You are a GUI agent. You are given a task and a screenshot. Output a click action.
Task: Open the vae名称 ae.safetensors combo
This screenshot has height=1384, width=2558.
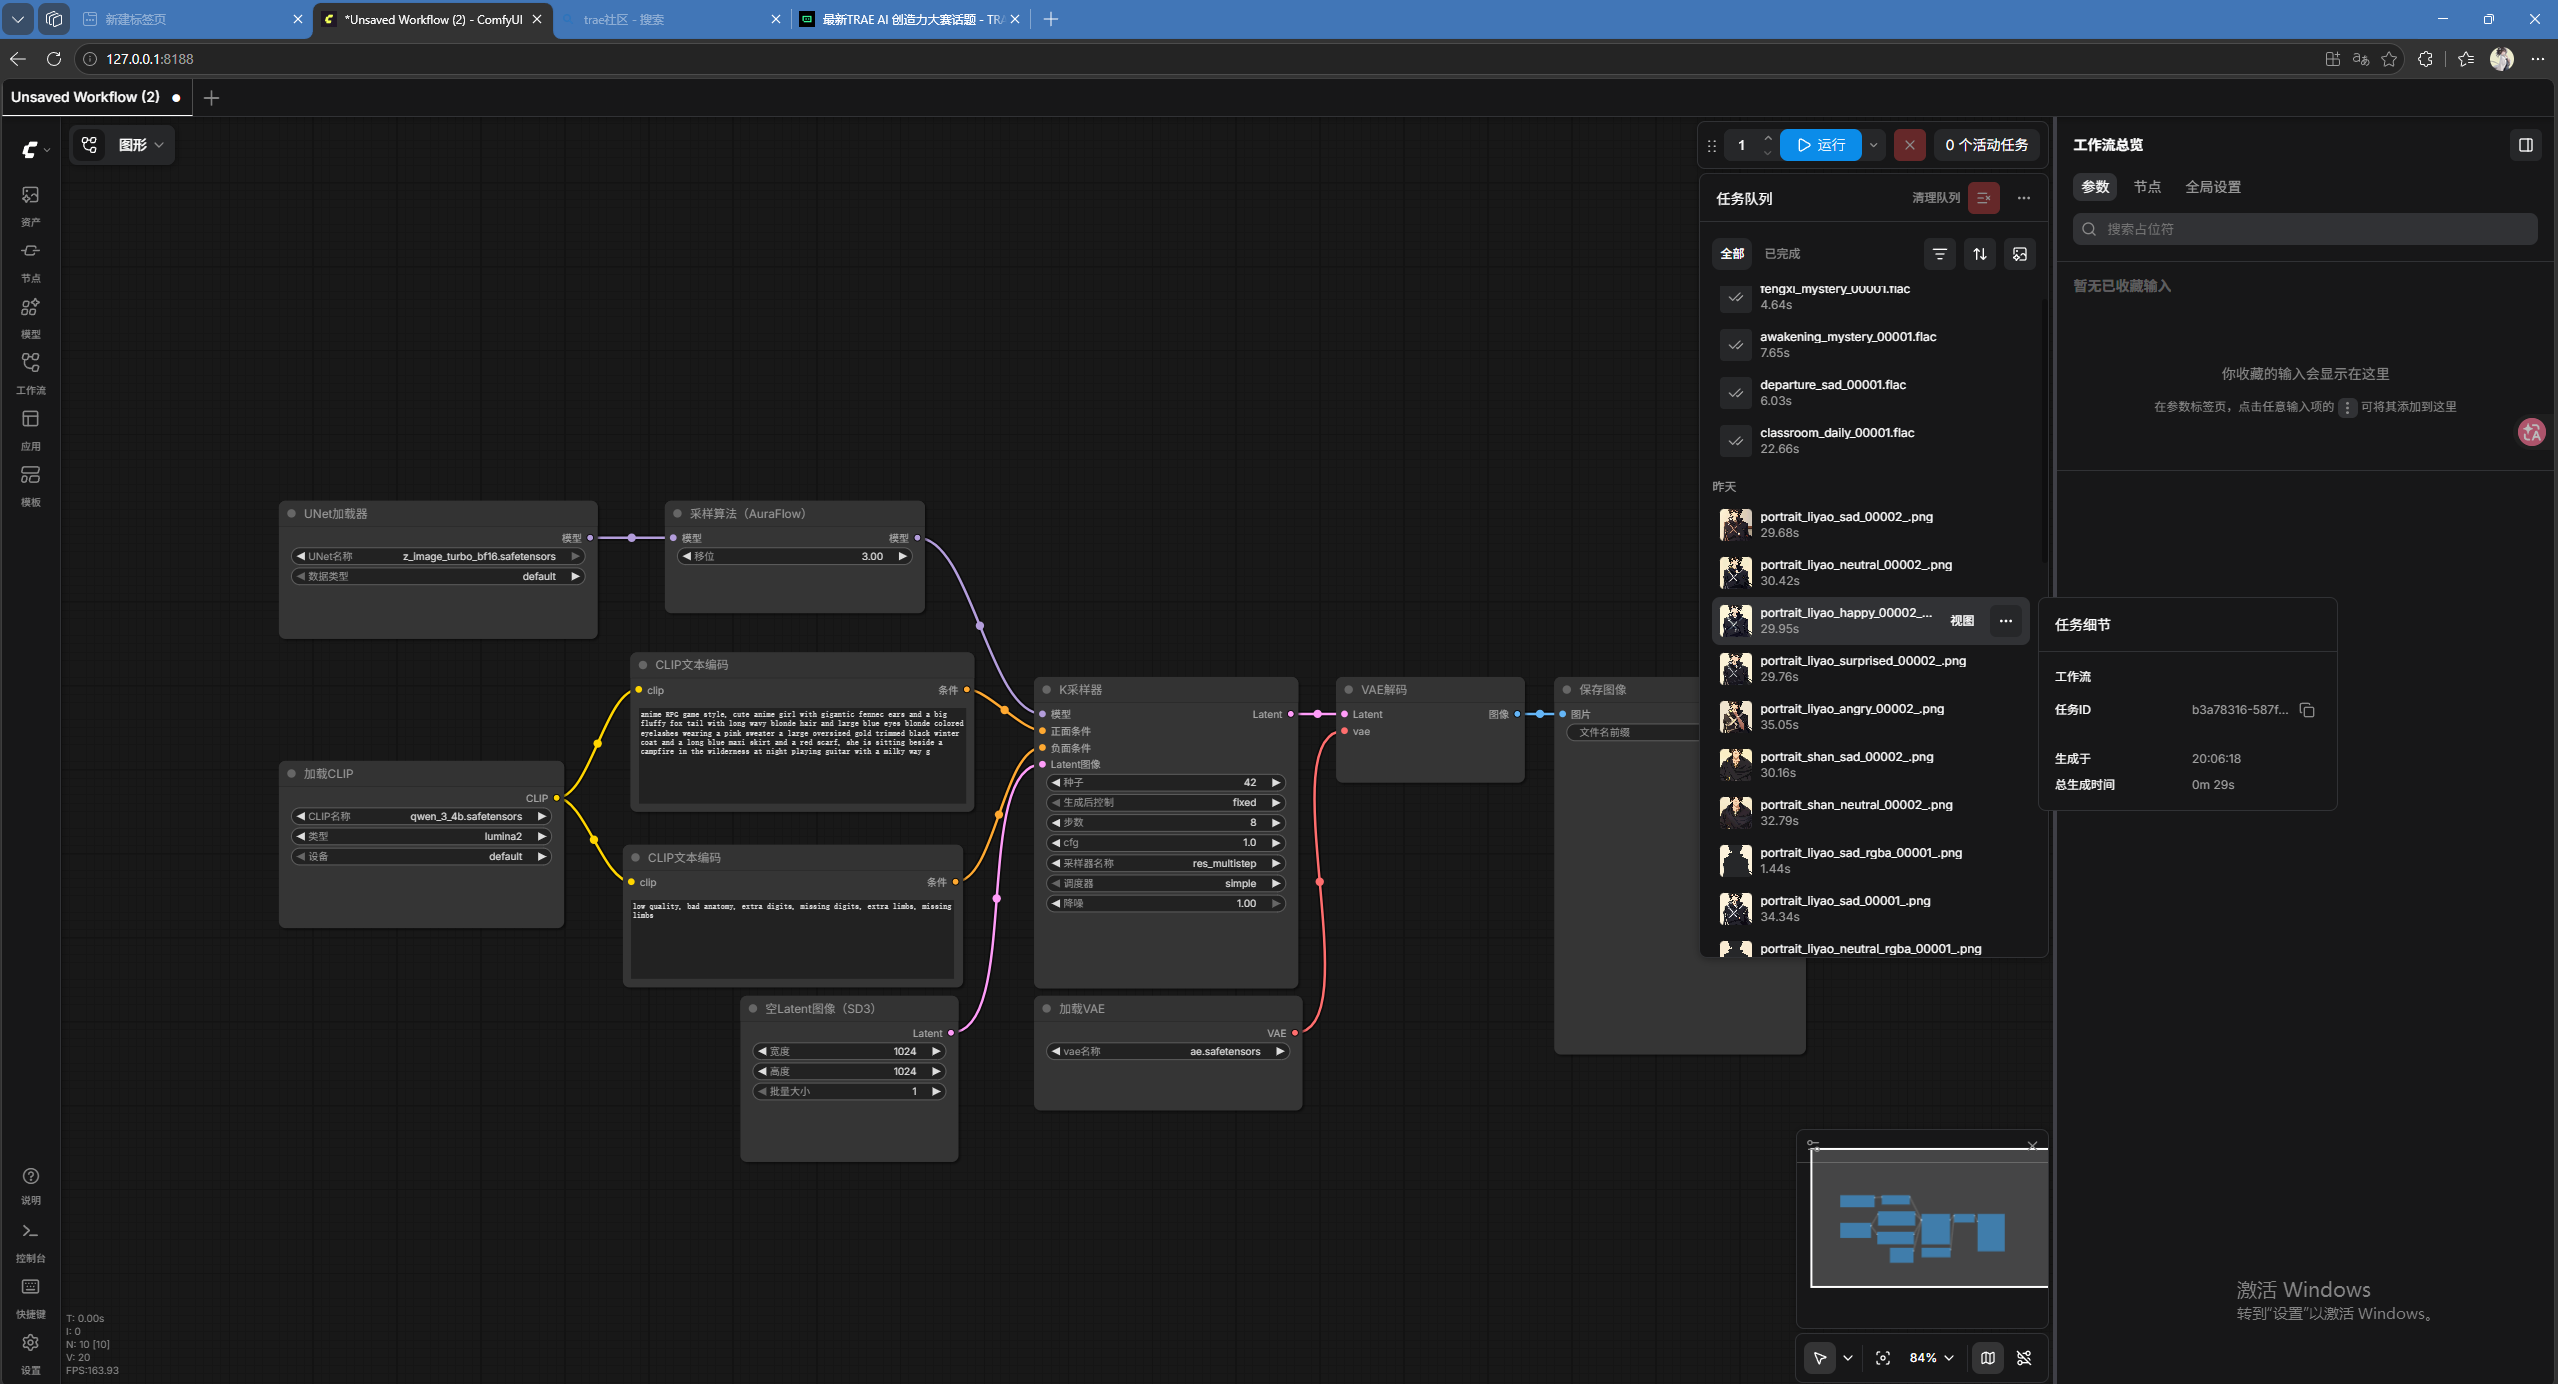click(1168, 1051)
